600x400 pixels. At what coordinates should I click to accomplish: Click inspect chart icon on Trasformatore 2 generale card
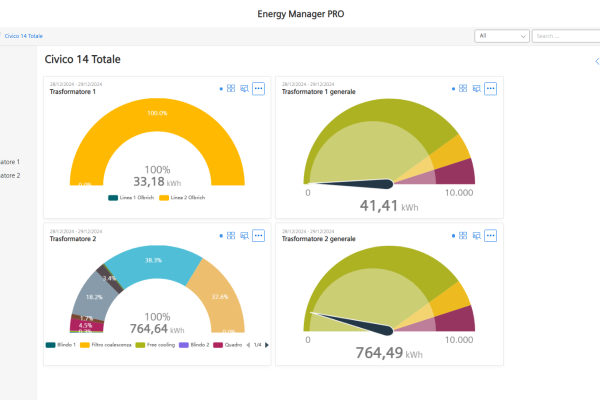click(476, 236)
